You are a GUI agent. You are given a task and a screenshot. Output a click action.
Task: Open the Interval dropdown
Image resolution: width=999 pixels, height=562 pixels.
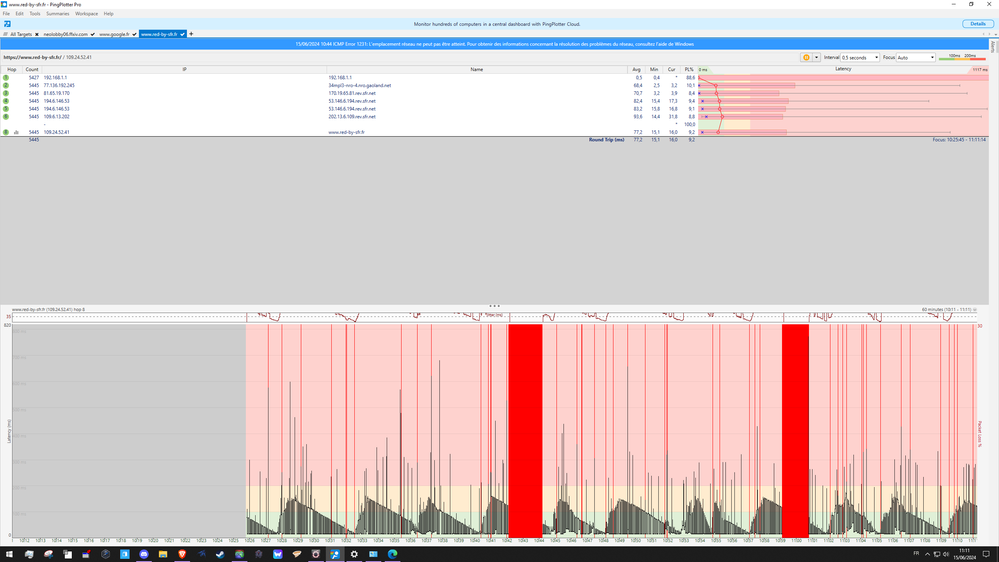pyautogui.click(x=860, y=57)
